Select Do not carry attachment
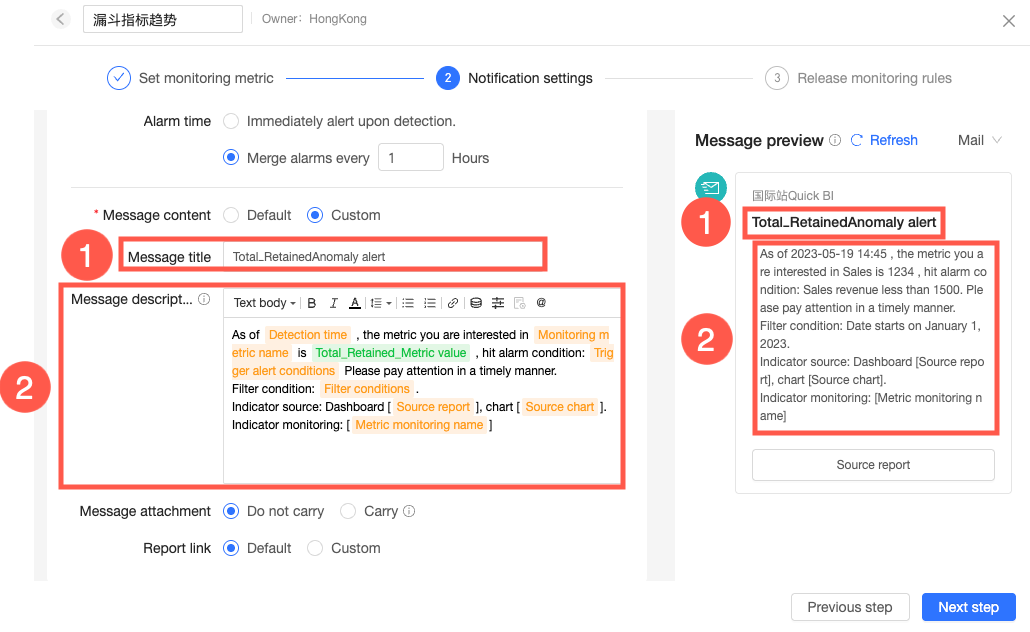Screen dimensions: 1030x632 click(x=231, y=511)
